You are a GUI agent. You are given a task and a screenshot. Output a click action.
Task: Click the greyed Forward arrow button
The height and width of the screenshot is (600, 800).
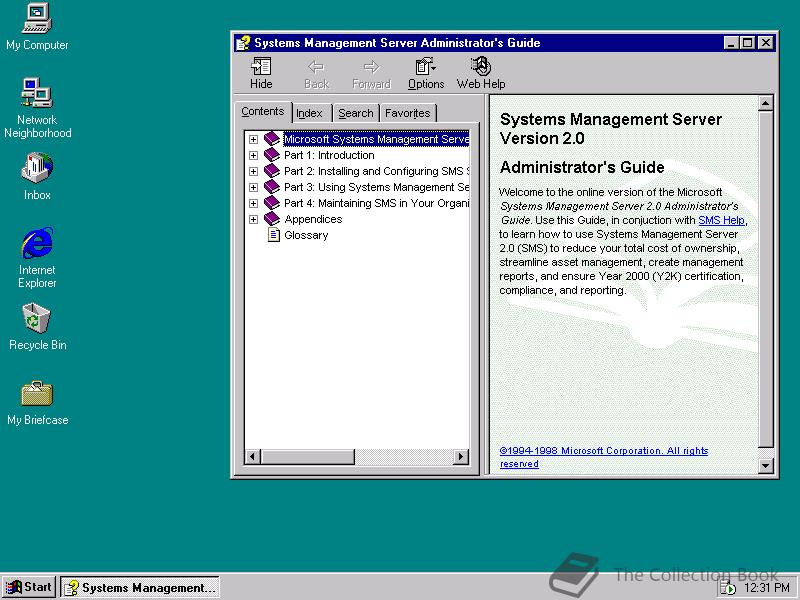(x=371, y=73)
